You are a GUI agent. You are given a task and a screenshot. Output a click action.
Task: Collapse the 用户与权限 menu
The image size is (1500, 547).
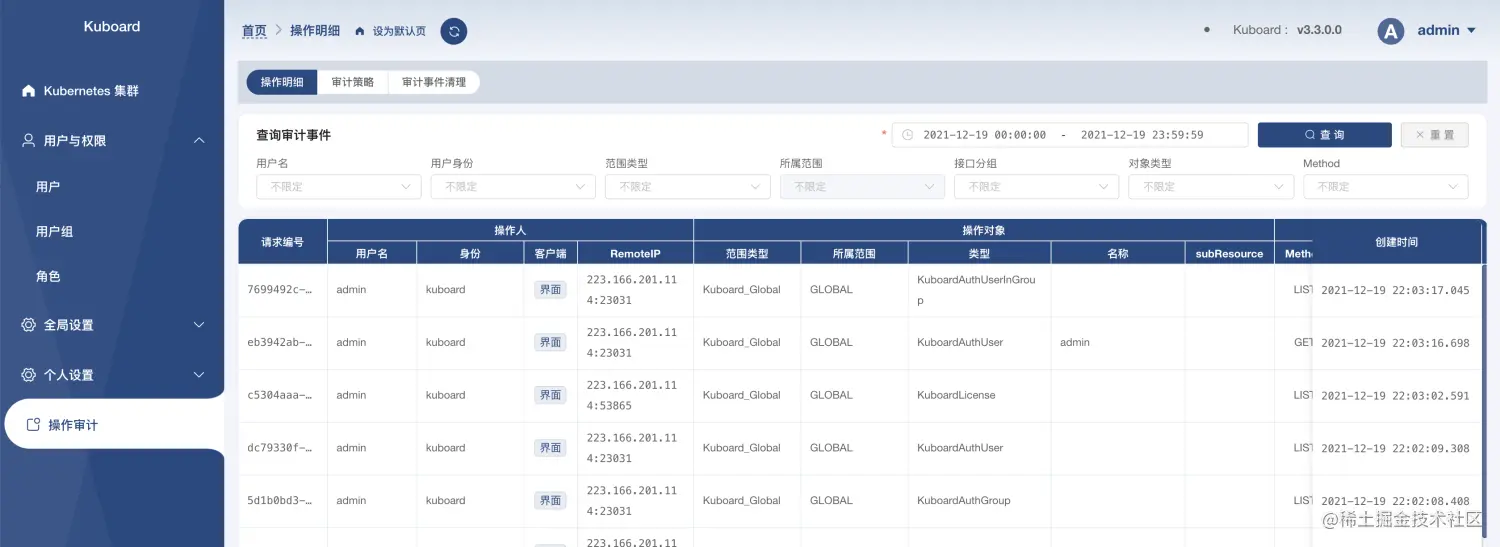pos(199,141)
